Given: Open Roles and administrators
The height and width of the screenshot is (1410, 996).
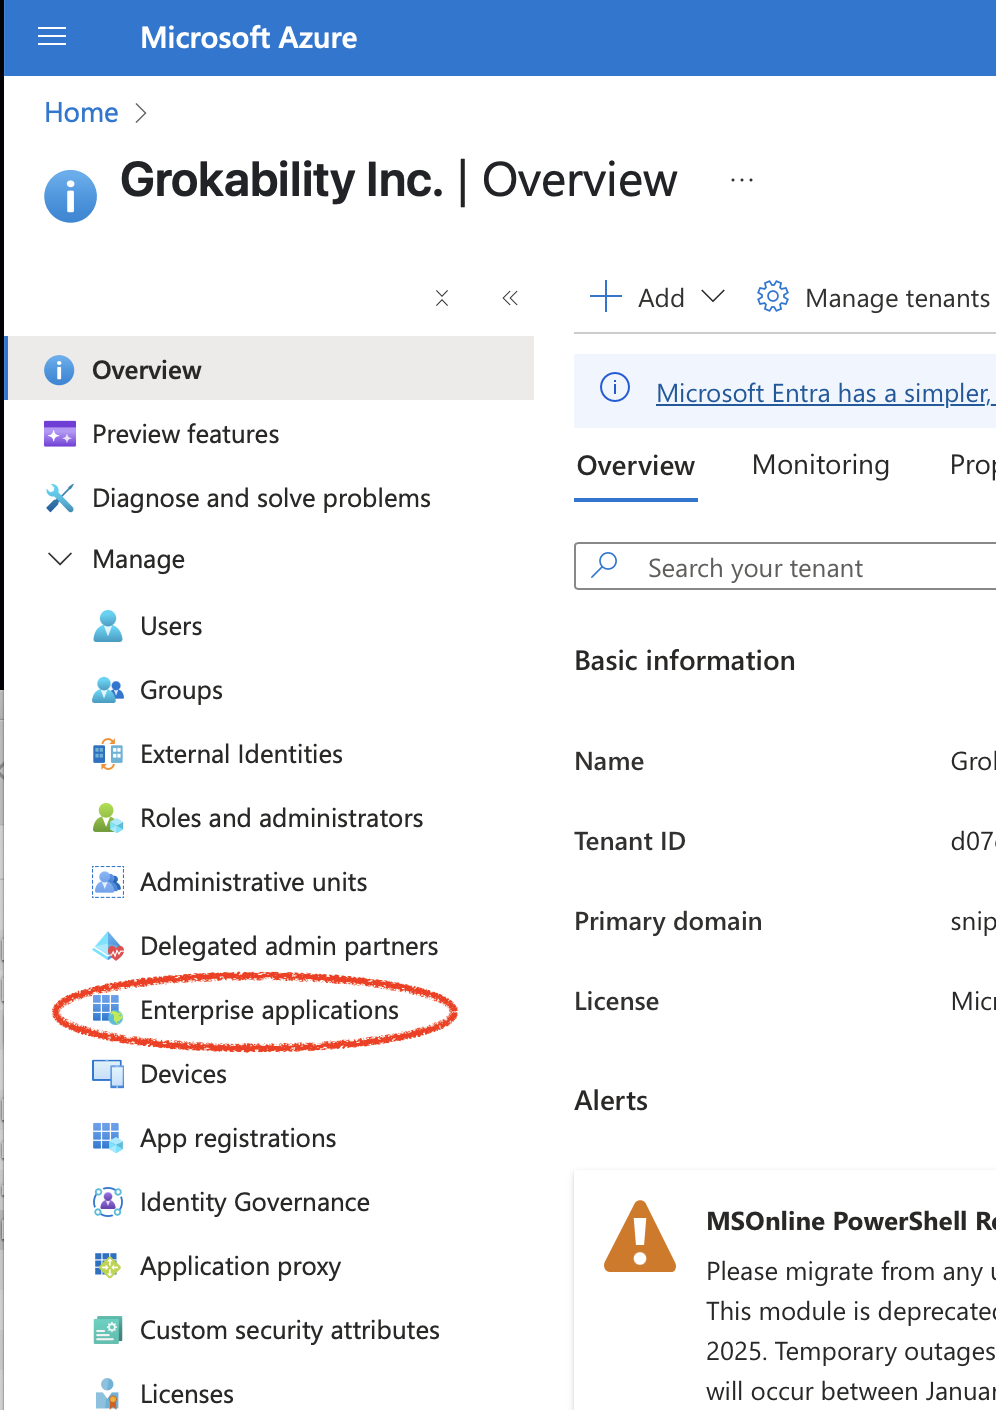Looking at the screenshot, I should click(281, 818).
